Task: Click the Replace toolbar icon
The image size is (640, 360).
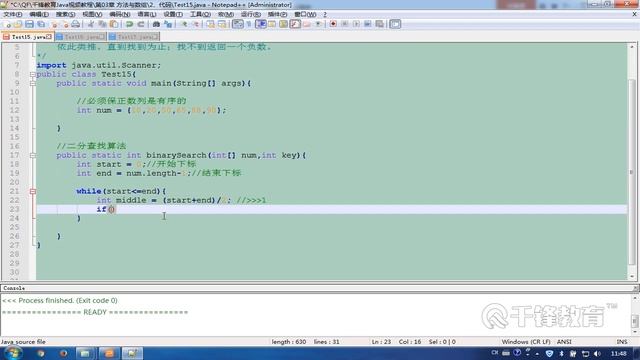Action: [168, 24]
